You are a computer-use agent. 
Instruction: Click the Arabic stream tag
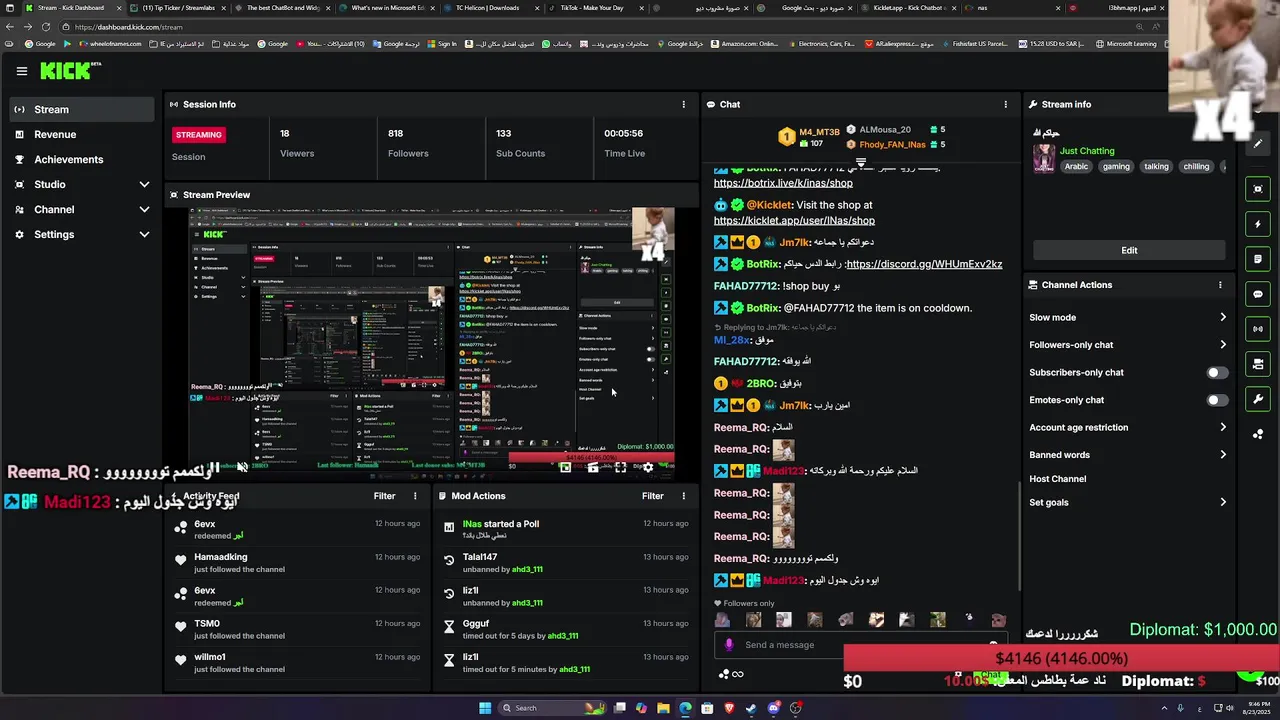click(1076, 167)
